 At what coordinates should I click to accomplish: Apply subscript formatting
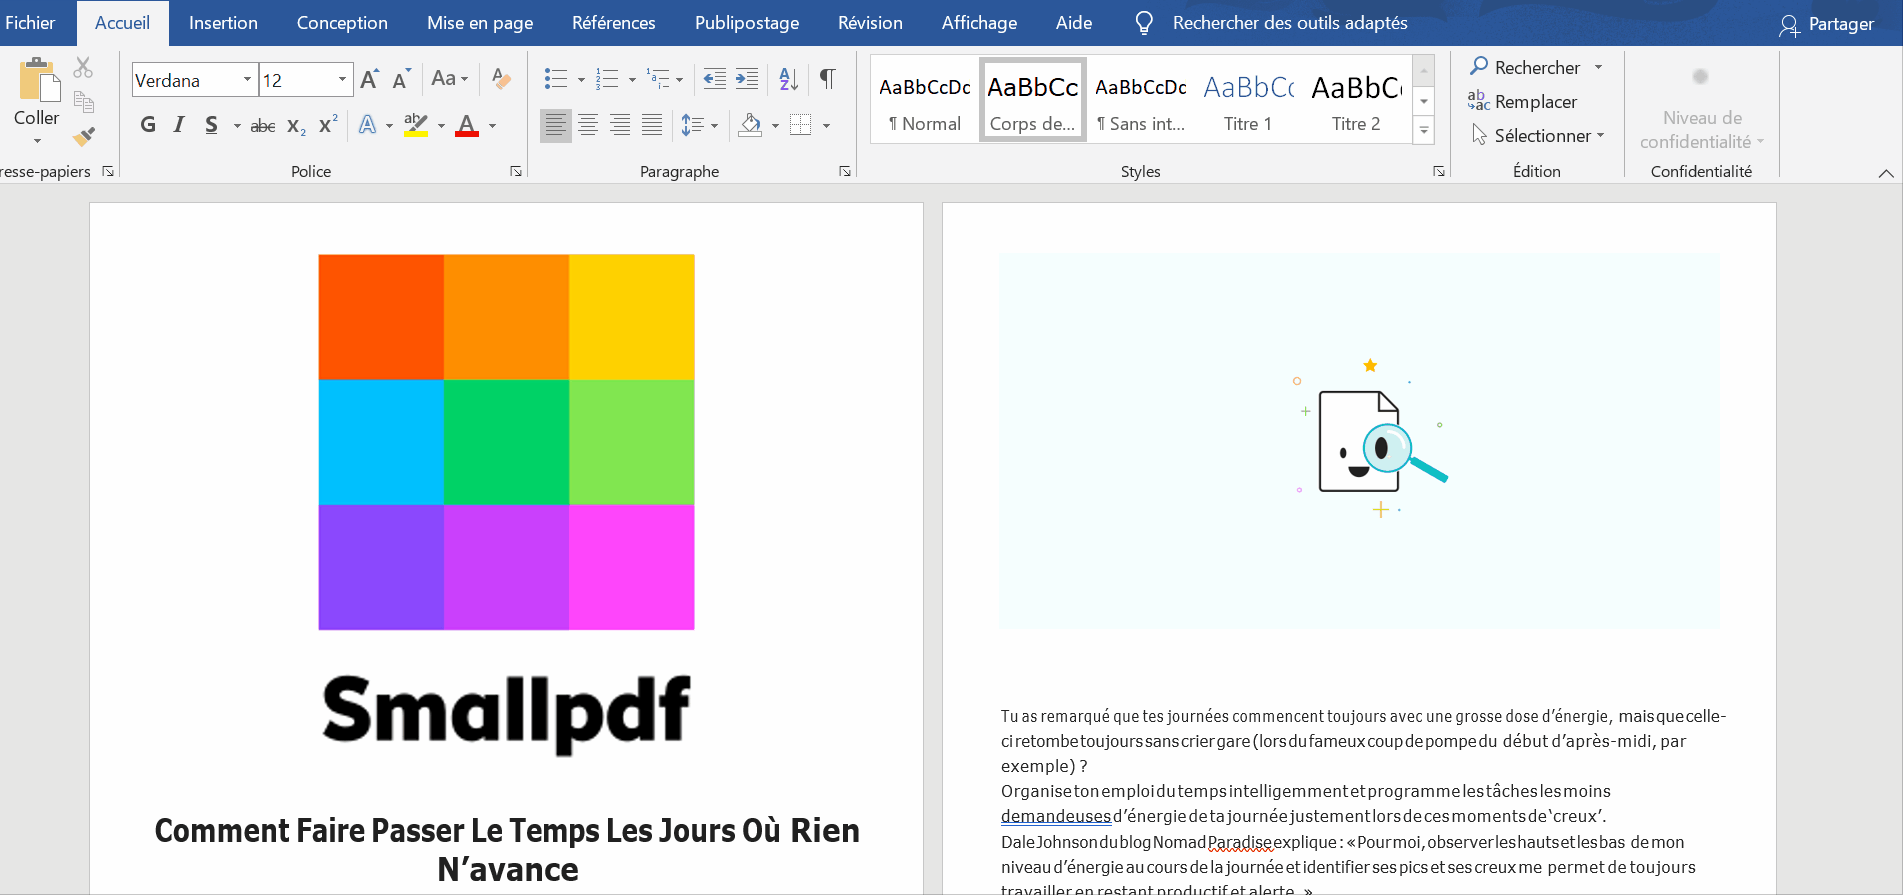coord(296,126)
